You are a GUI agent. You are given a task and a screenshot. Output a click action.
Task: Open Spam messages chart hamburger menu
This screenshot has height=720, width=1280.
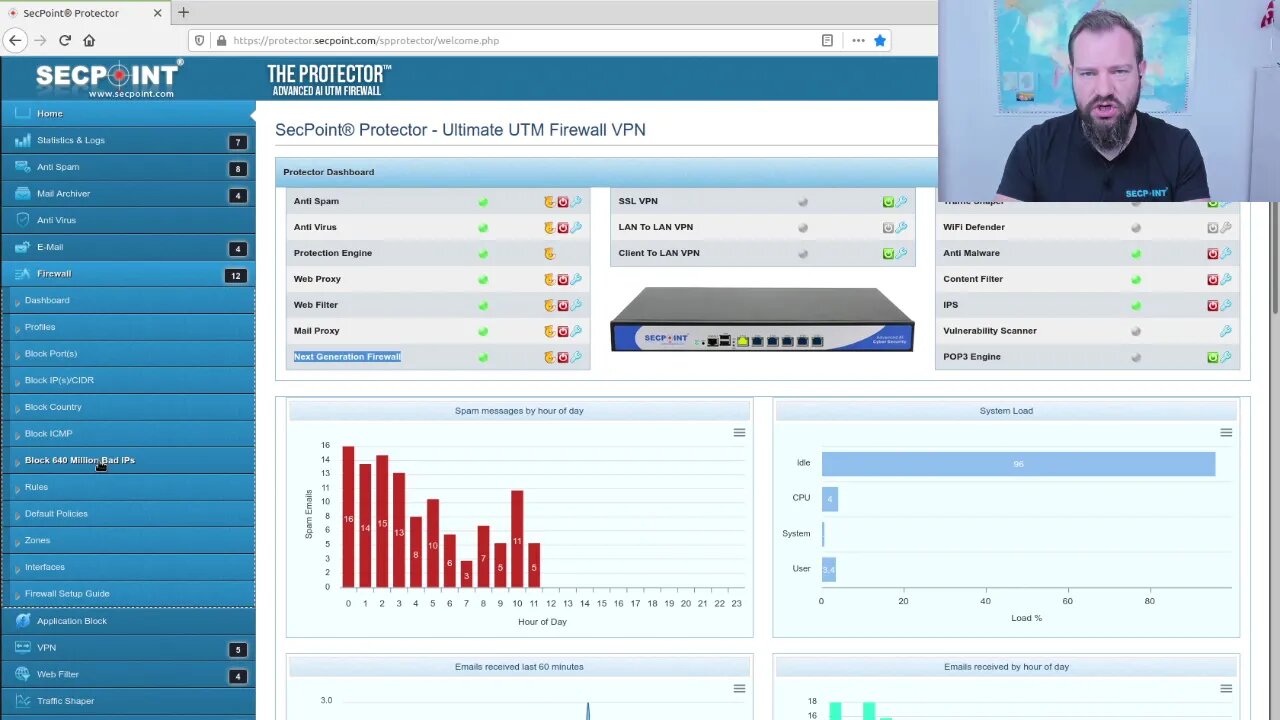(x=739, y=433)
